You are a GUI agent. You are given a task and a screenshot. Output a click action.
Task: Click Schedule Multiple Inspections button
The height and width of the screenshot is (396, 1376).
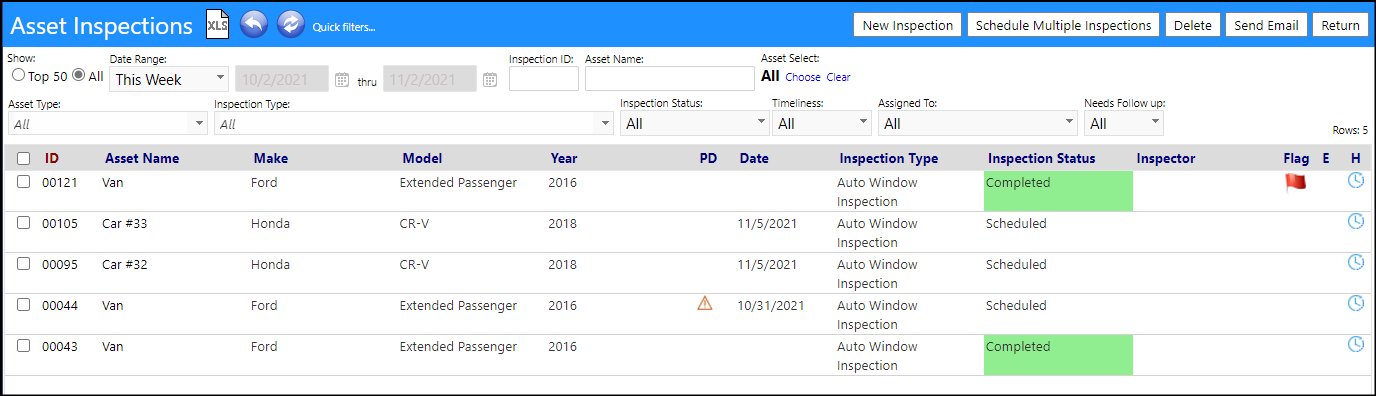(1063, 25)
